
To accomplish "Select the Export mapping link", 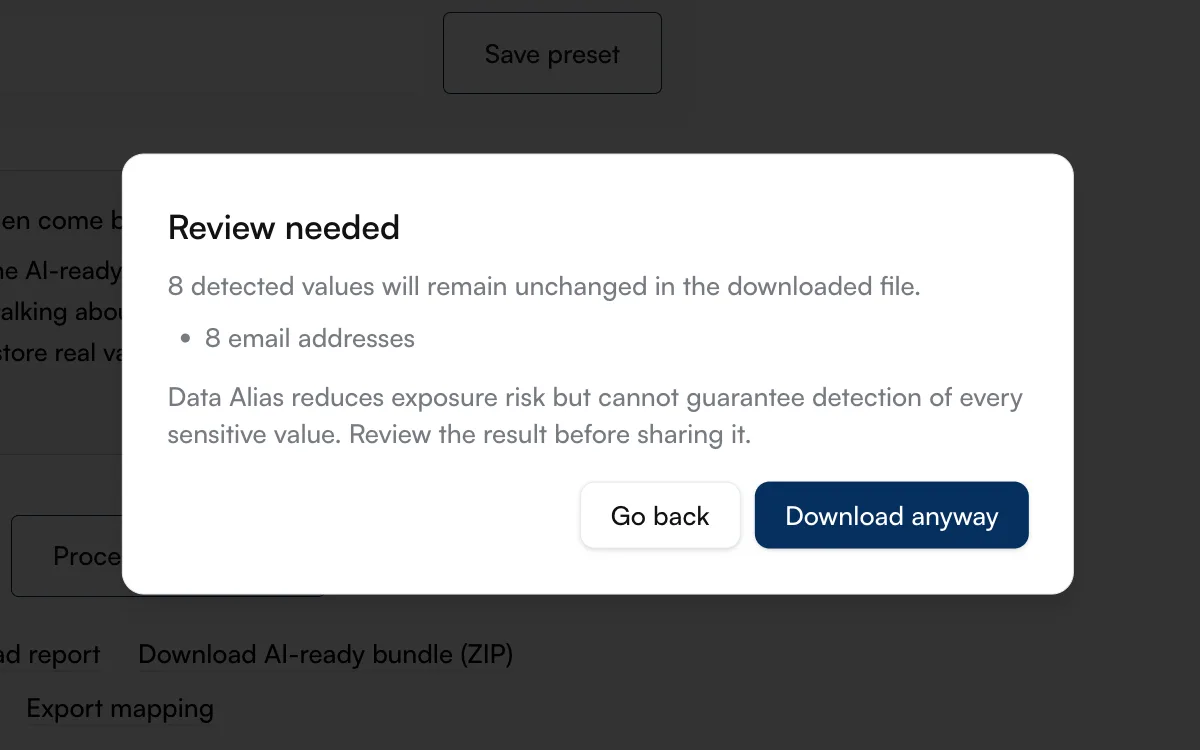I will pos(120,709).
